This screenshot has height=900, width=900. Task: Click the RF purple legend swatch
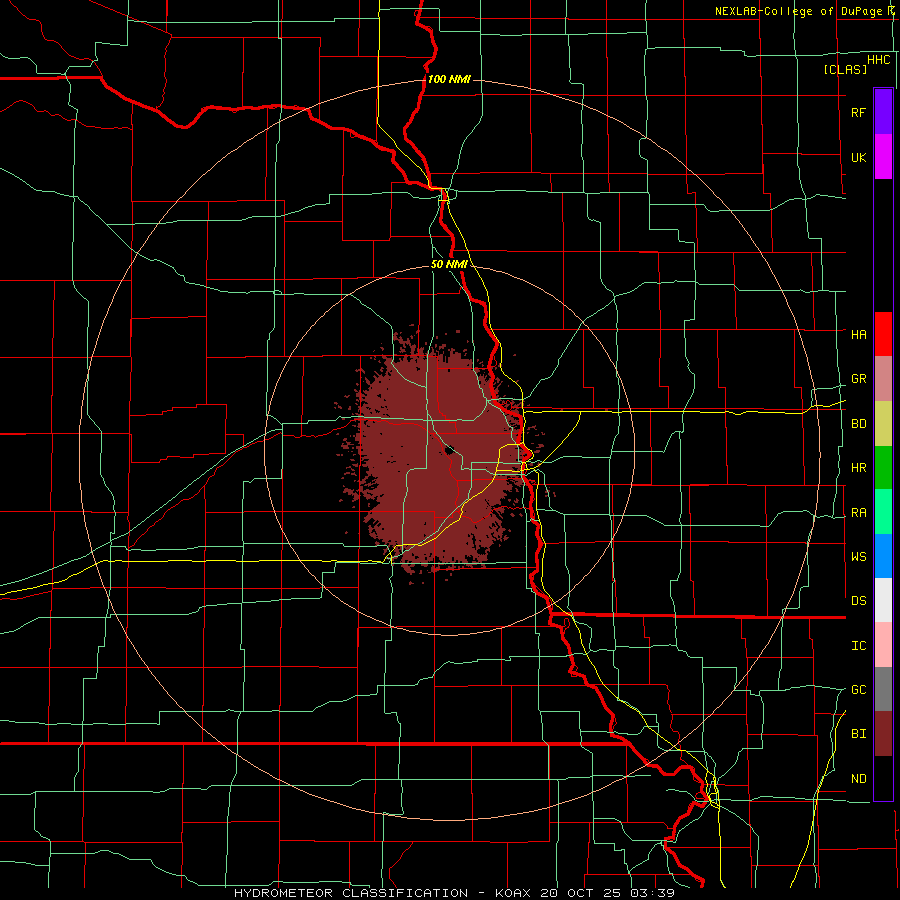[x=883, y=112]
